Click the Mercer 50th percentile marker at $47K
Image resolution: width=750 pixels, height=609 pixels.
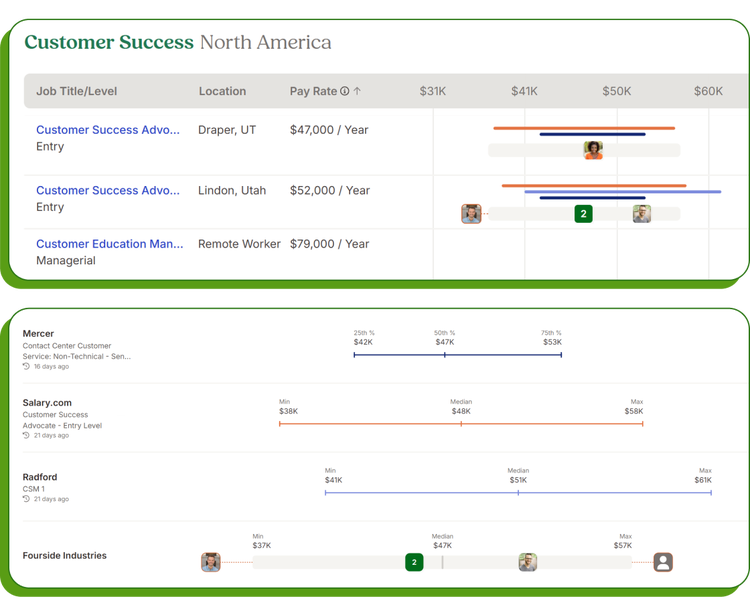pyautogui.click(x=444, y=354)
